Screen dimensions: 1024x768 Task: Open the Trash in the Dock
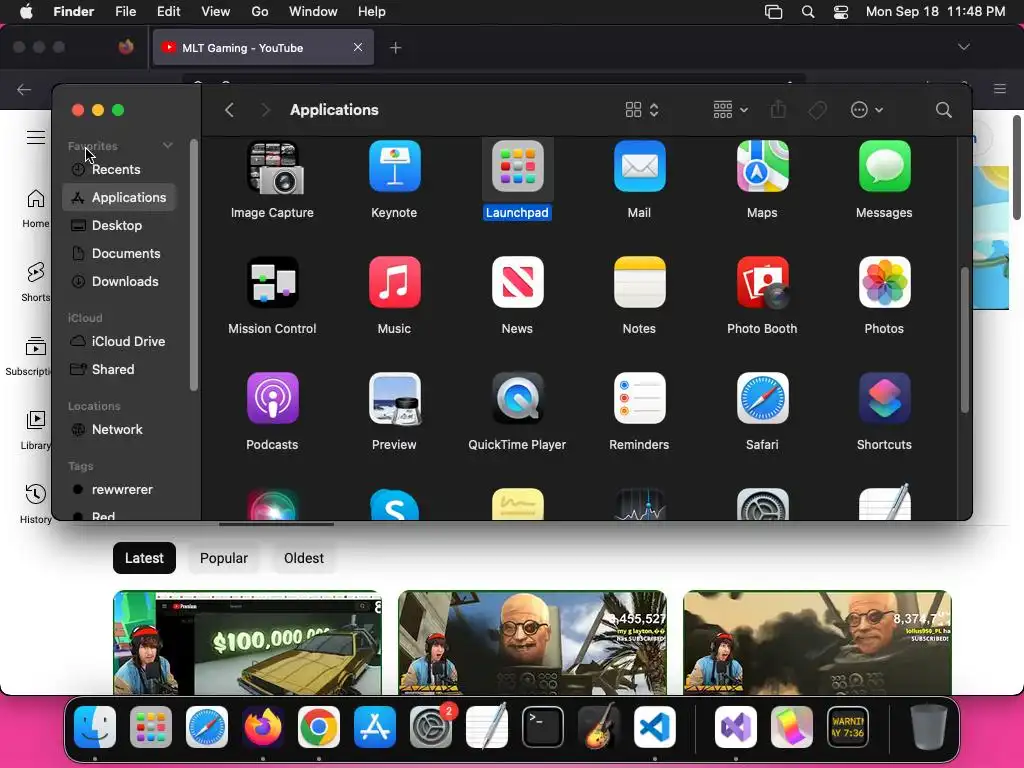coord(928,727)
